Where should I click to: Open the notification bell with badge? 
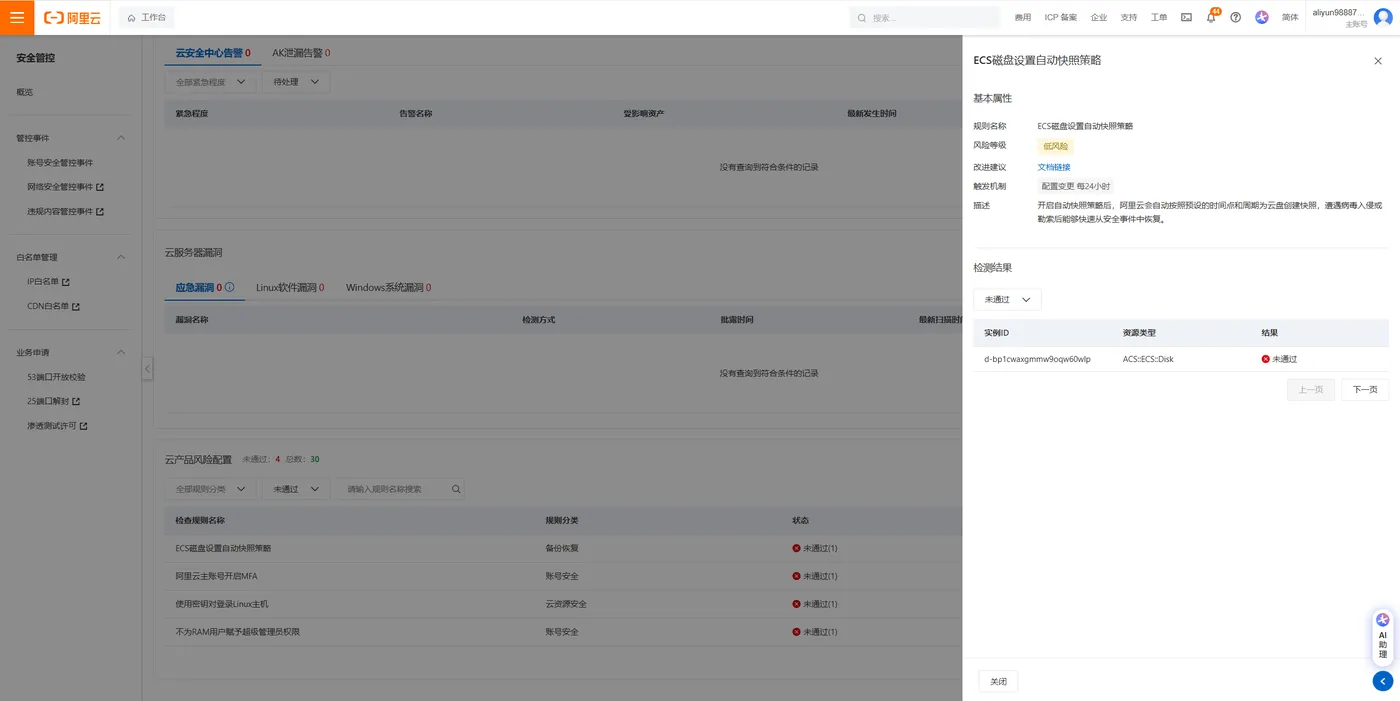(1211, 17)
